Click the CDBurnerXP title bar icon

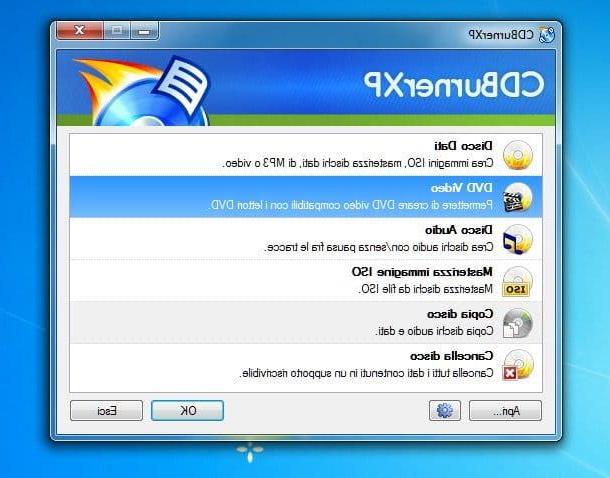click(x=547, y=35)
